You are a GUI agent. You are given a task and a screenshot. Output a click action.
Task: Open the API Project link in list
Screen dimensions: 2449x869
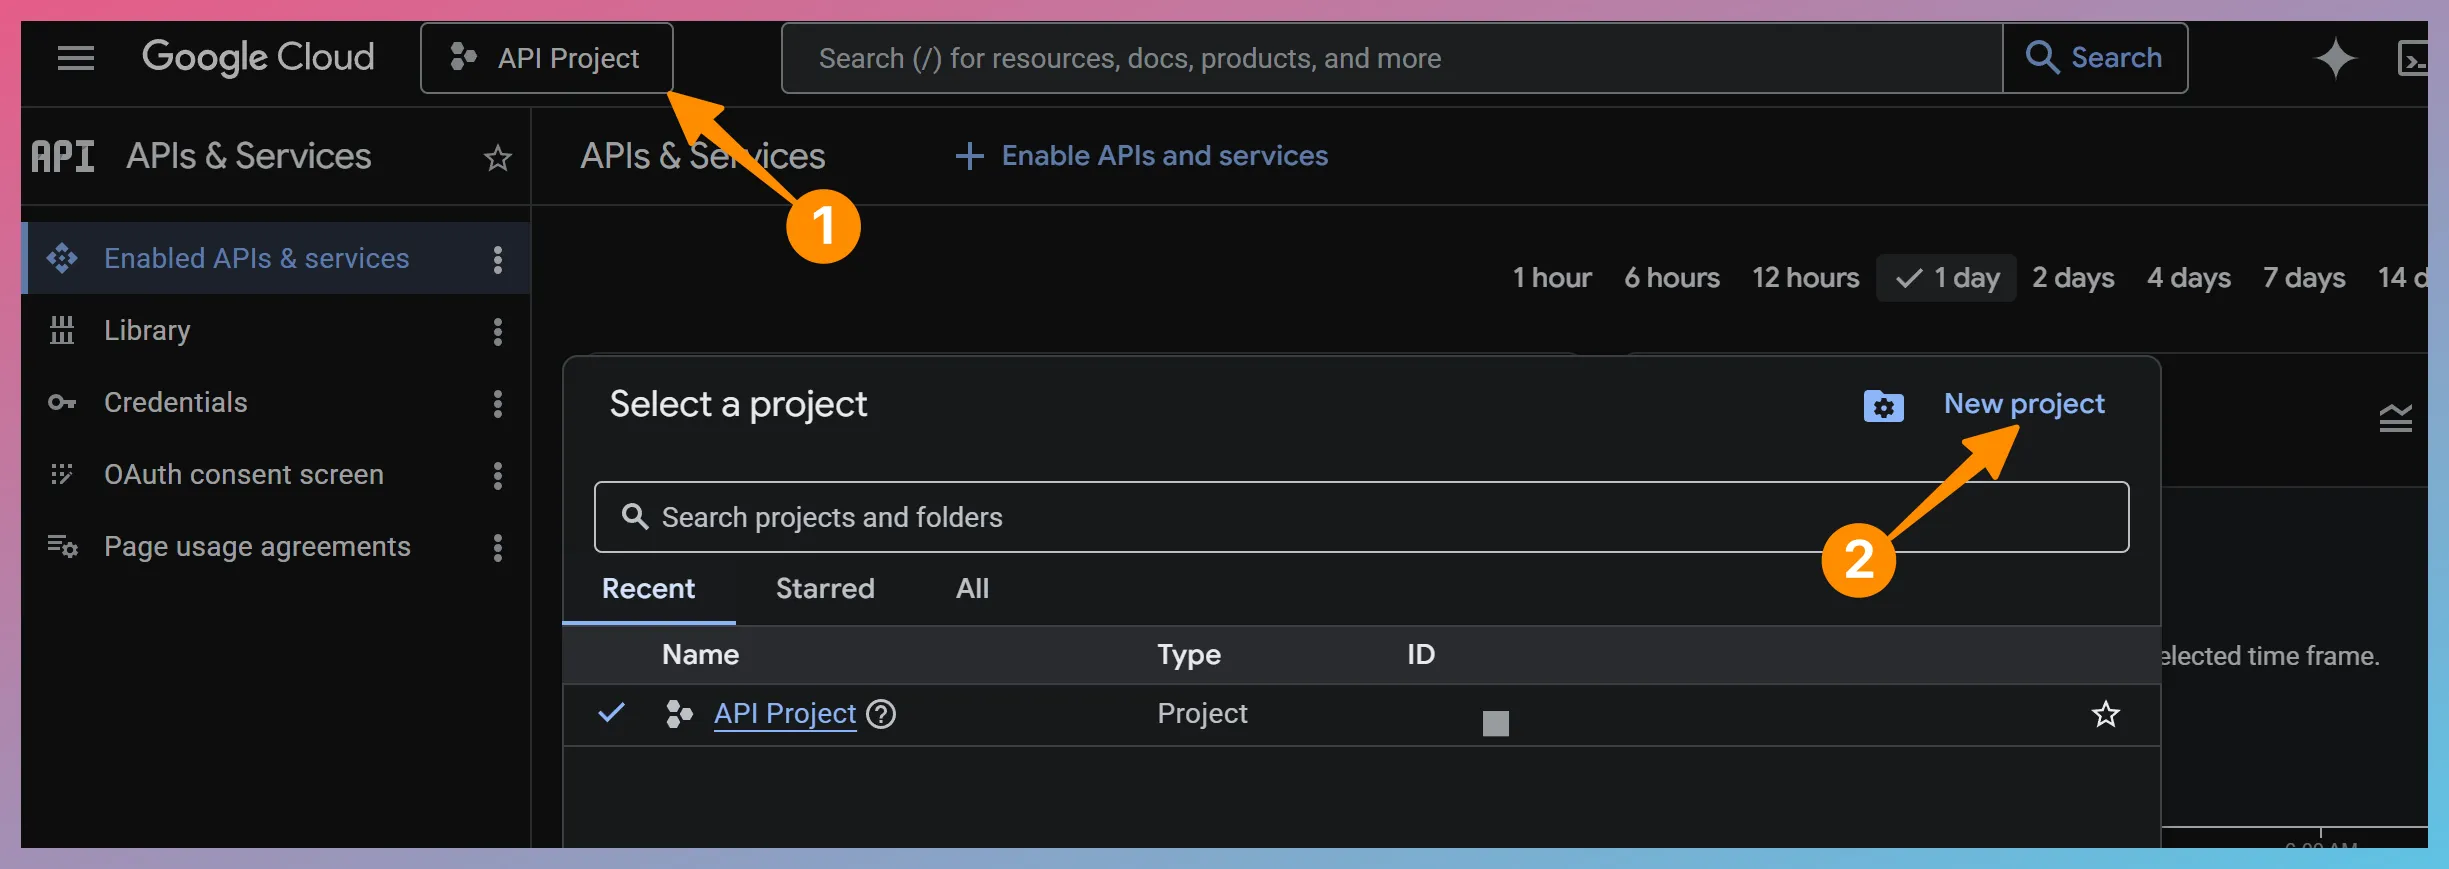785,713
